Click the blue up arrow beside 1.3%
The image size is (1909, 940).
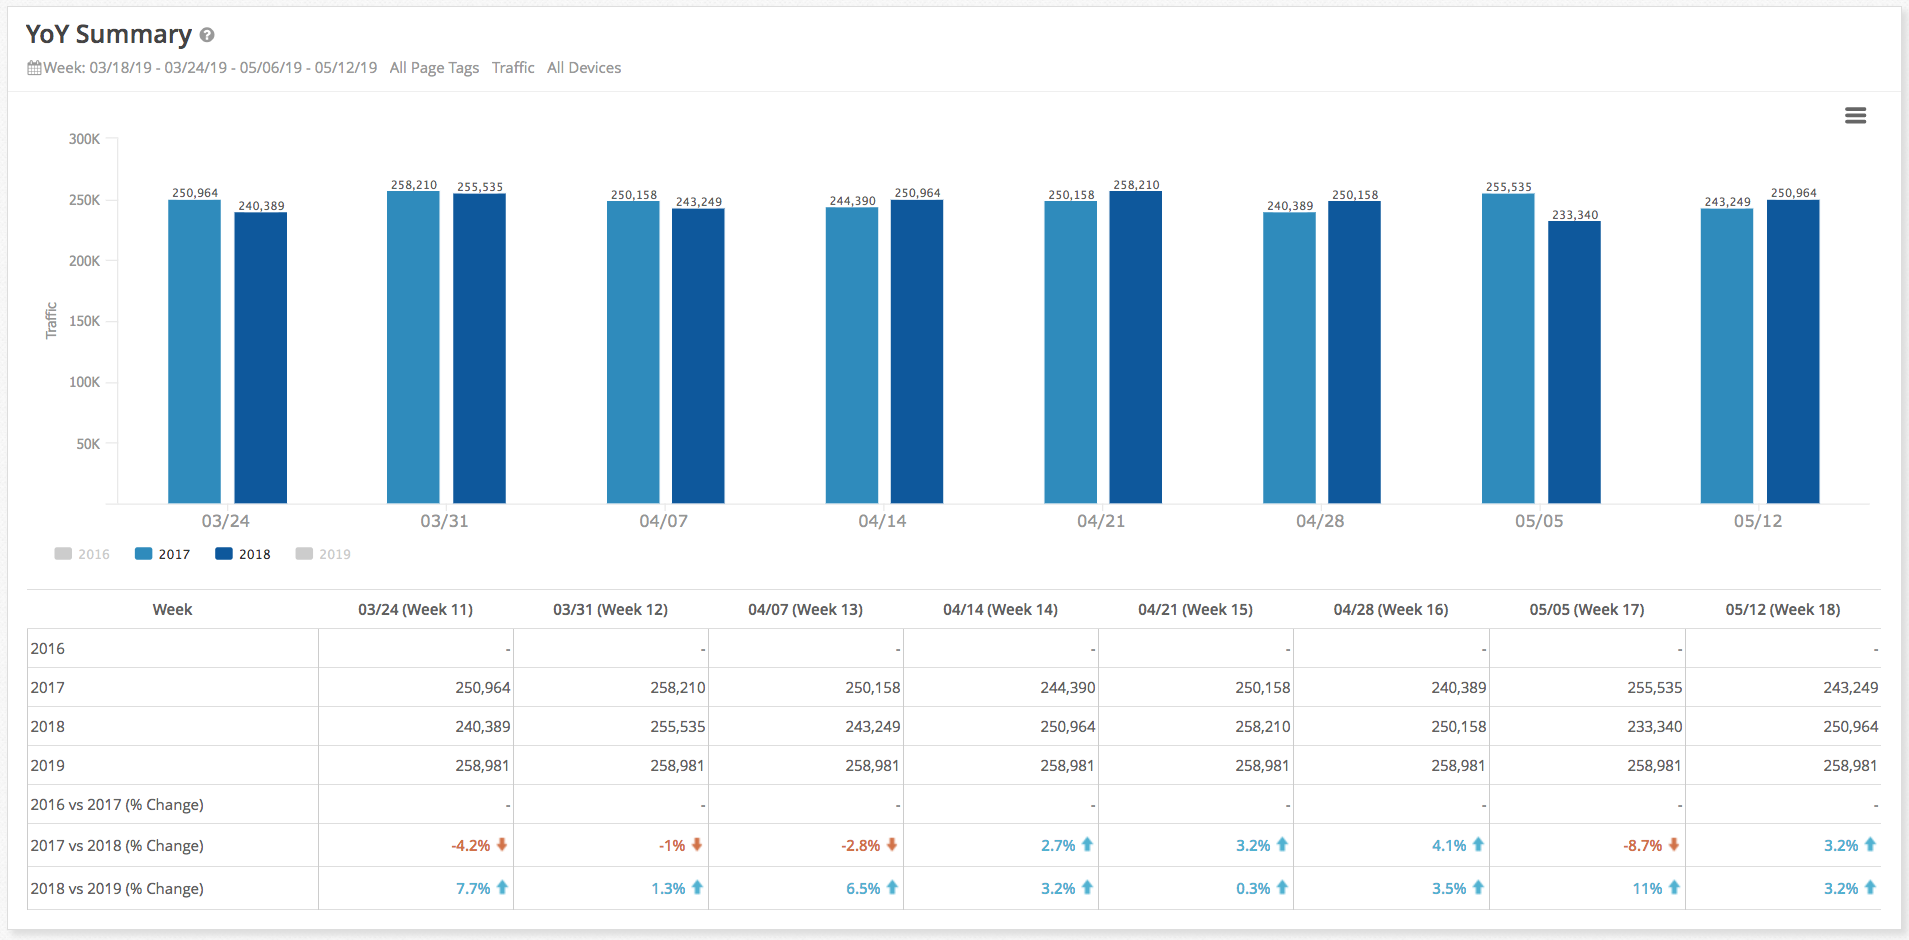click(697, 888)
